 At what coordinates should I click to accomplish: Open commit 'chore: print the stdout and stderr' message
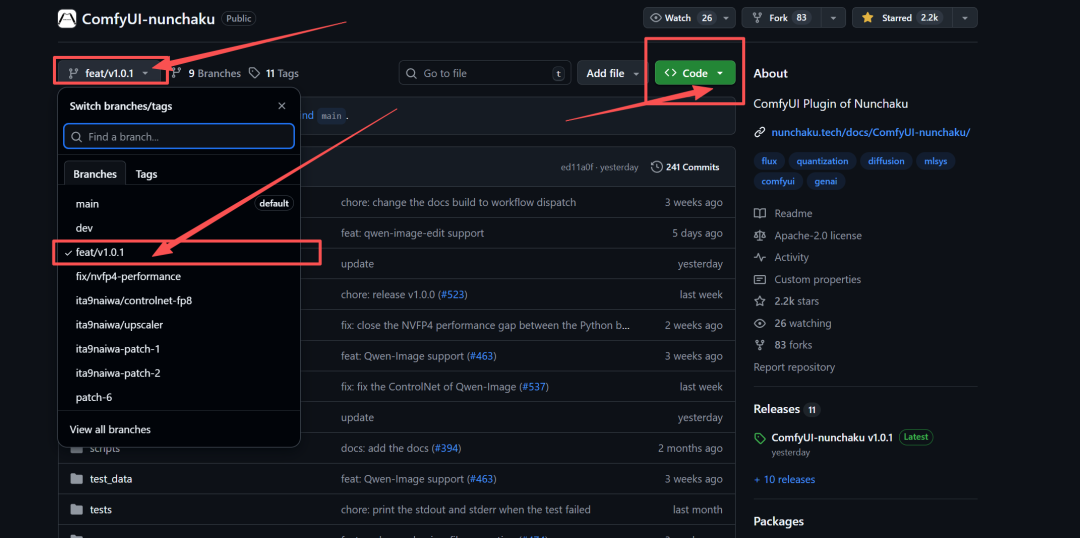pyautogui.click(x=466, y=510)
